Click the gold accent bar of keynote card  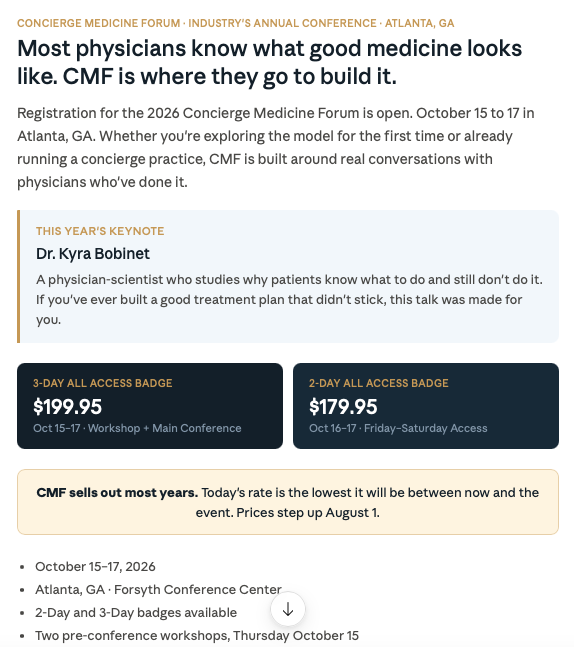(19, 276)
